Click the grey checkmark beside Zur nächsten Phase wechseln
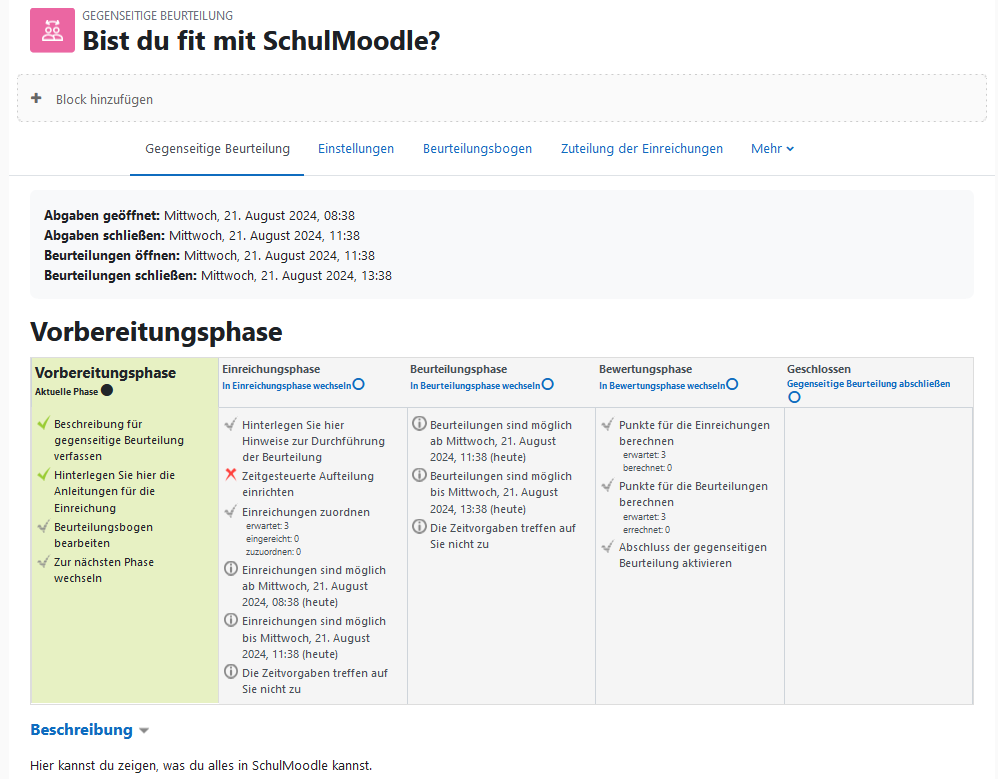The width and height of the screenshot is (998, 779). pyautogui.click(x=42, y=562)
